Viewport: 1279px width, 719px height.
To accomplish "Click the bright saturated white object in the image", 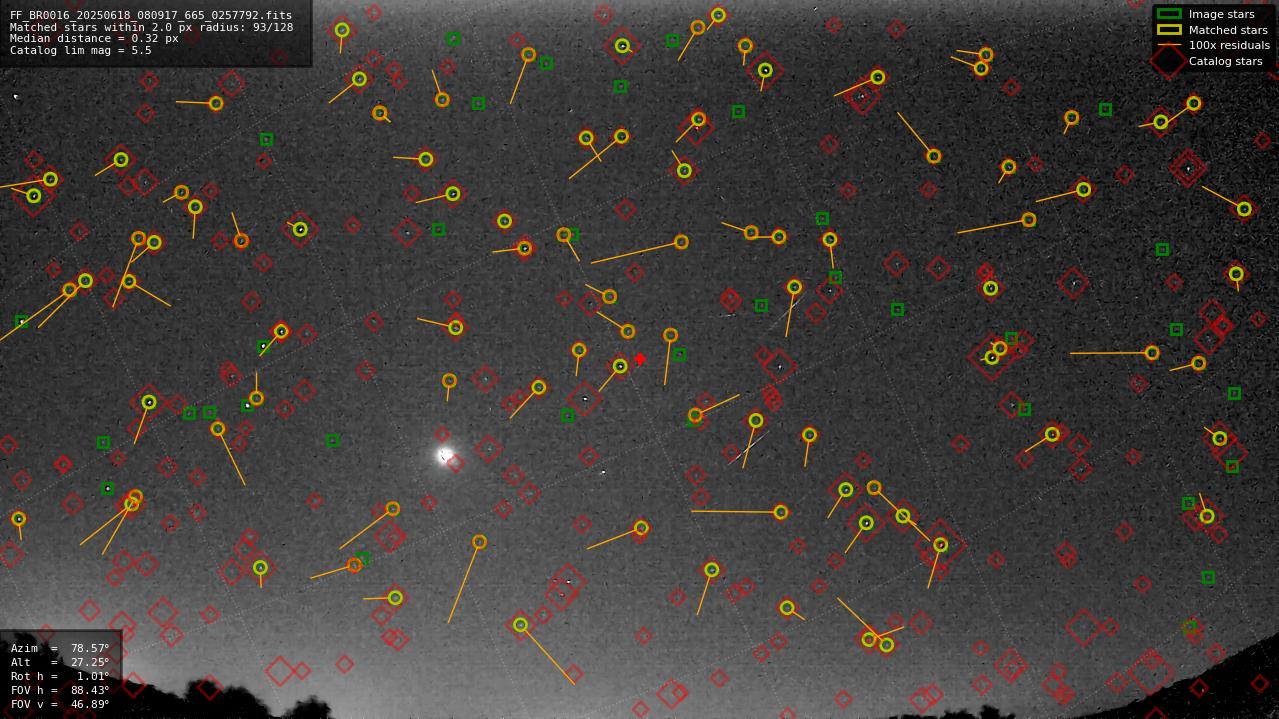I will [x=445, y=455].
